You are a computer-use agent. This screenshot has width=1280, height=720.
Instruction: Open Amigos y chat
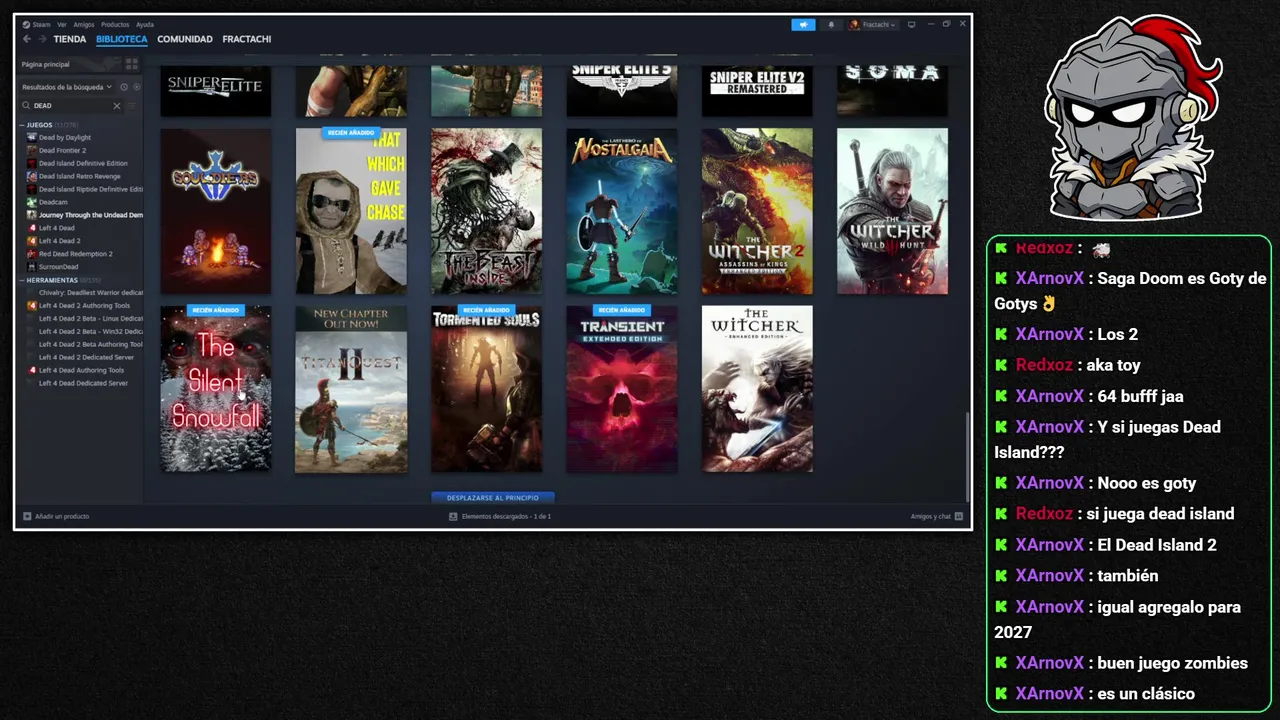point(936,516)
